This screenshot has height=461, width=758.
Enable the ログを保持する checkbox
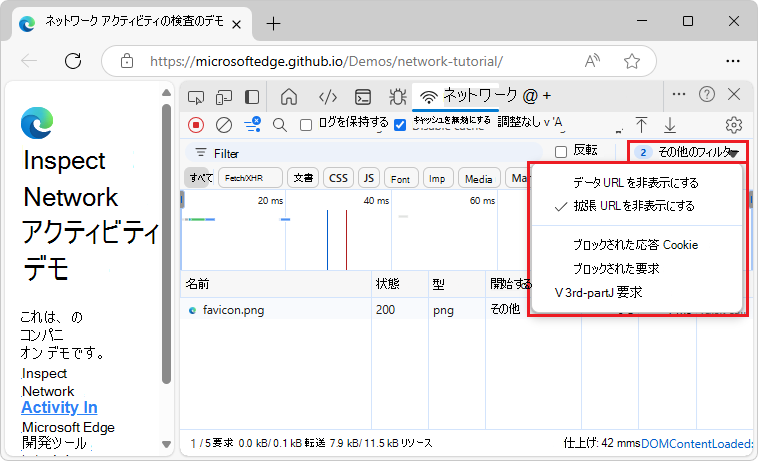306,125
